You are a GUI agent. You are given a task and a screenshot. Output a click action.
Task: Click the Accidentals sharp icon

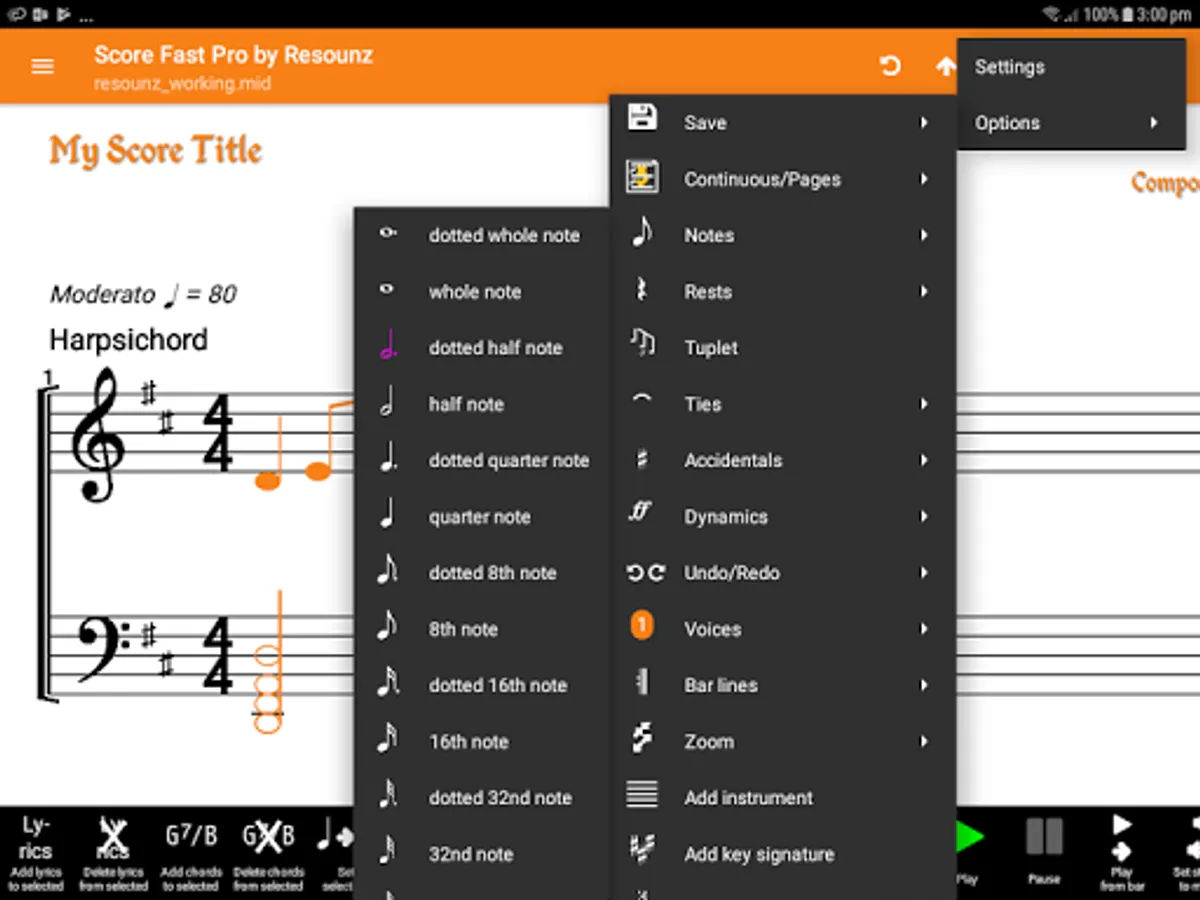(642, 460)
